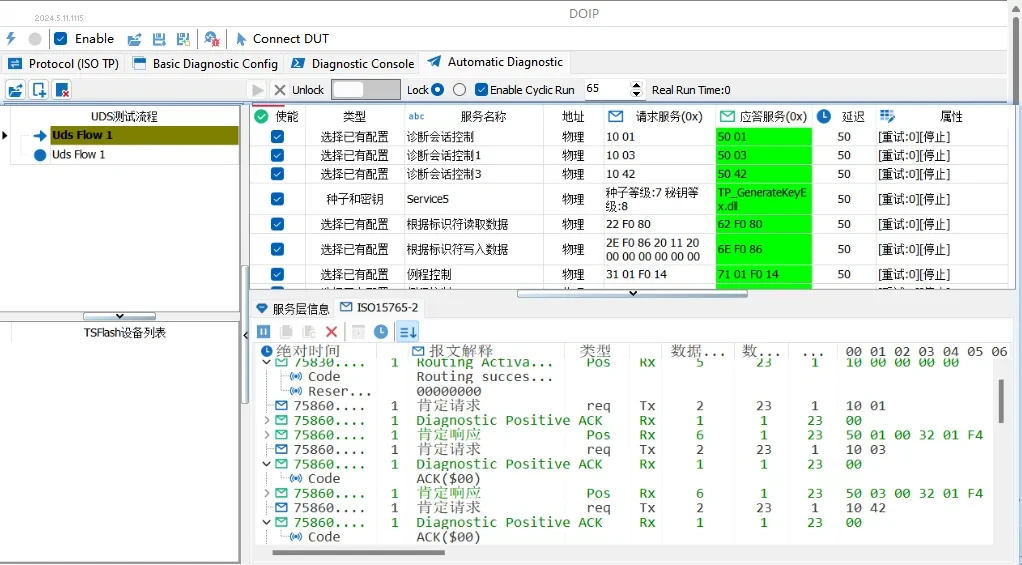Collapse the TSFlash panel using the down chevron bar
Screen dimensions: 1022x565
coord(119,316)
